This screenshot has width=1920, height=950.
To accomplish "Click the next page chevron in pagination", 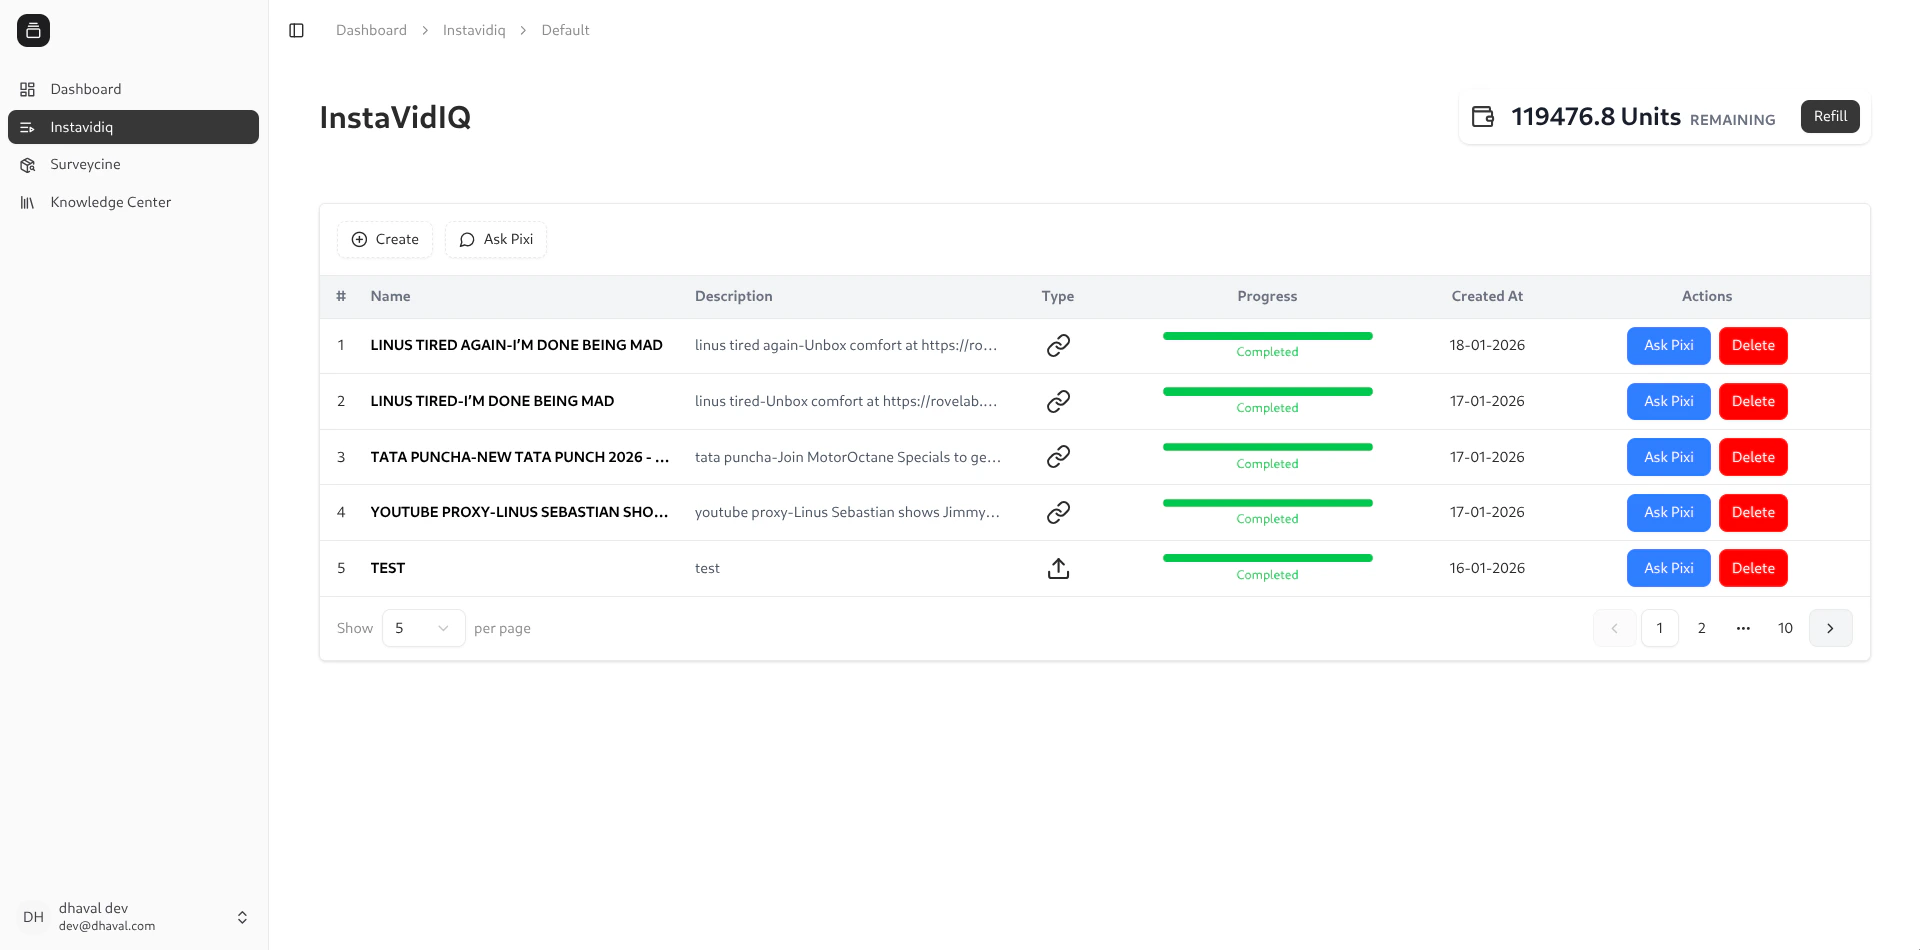I will (x=1831, y=628).
